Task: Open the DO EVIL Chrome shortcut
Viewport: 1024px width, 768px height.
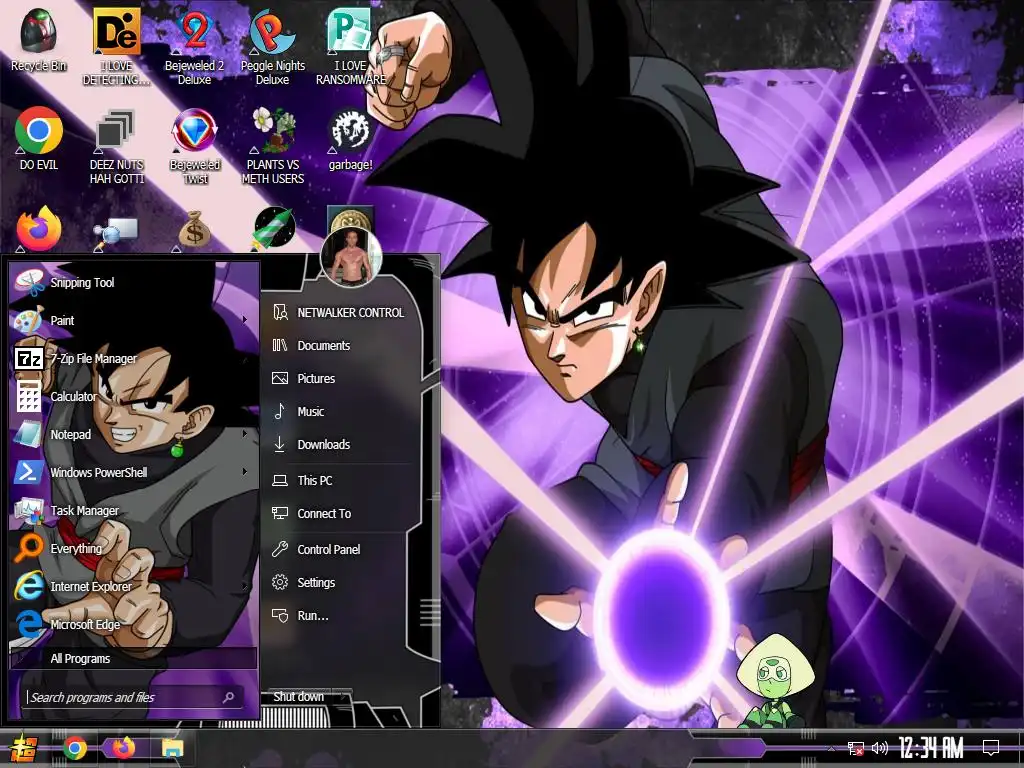Action: click(39, 138)
